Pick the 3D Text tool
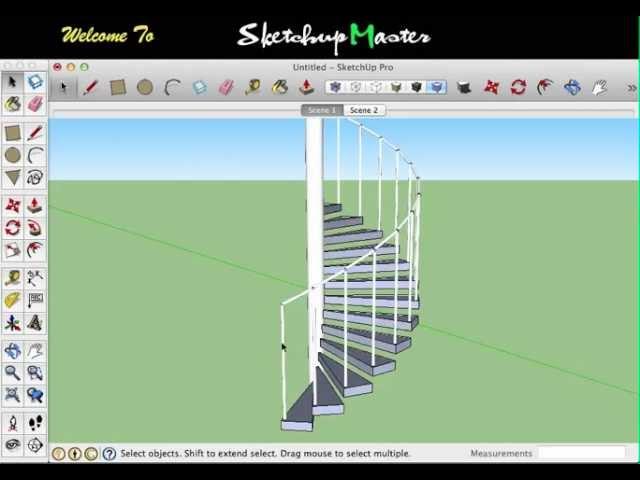The height and width of the screenshot is (480, 640). [35, 322]
